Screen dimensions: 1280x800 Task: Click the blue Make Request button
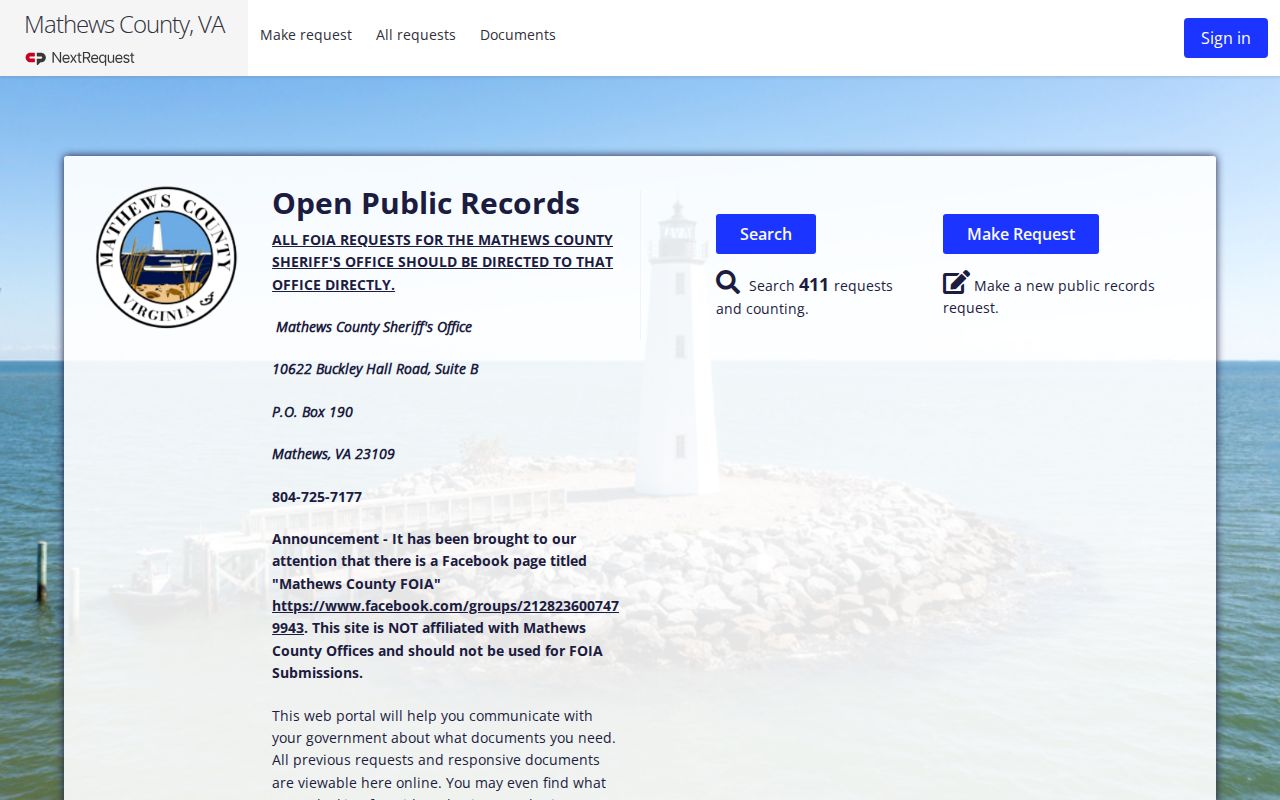point(1021,234)
